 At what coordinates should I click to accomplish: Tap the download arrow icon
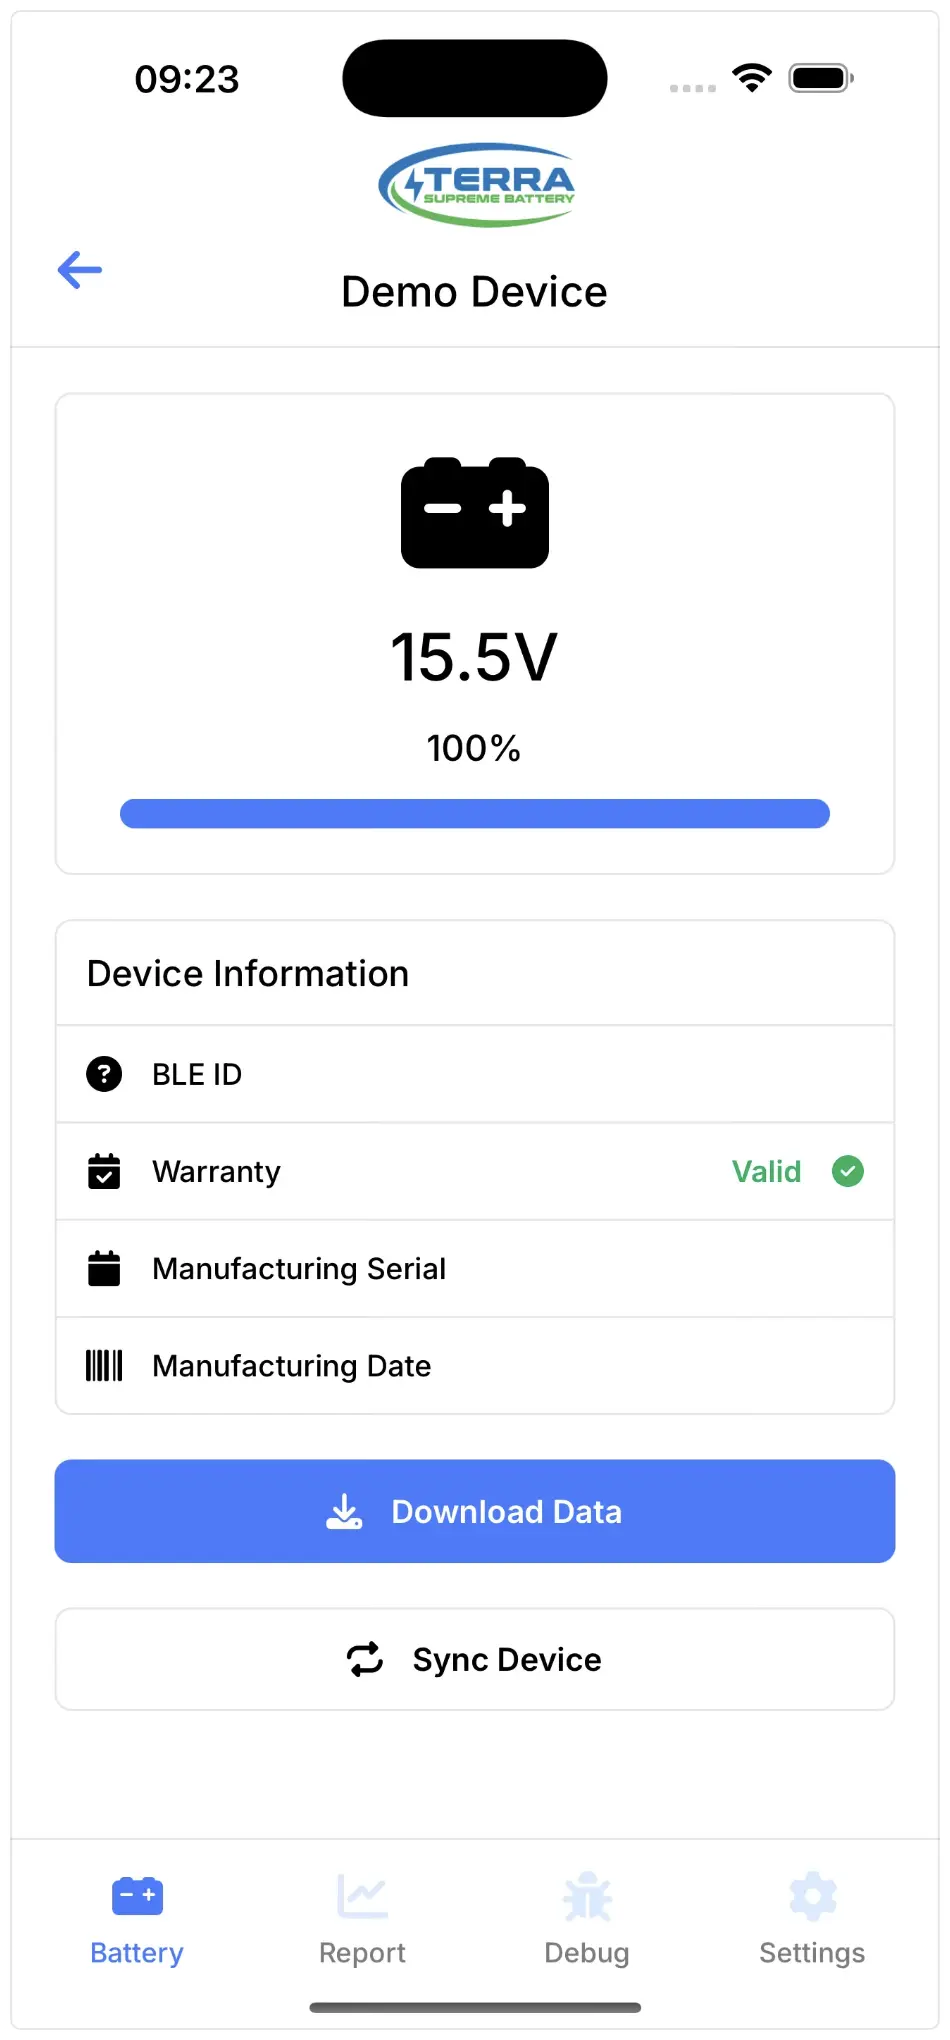click(x=344, y=1511)
